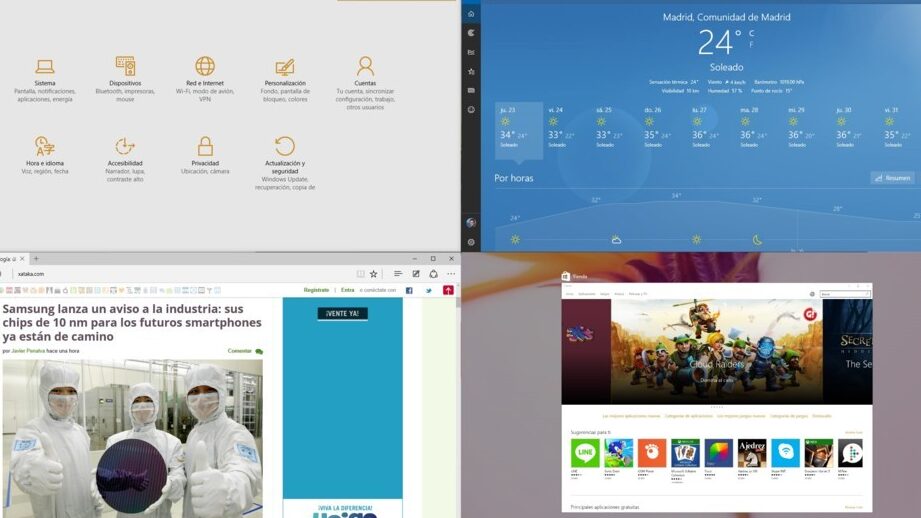Screen dimensions: 921x518
Task: Click Weather app home icon in sidebar
Action: 471,14
